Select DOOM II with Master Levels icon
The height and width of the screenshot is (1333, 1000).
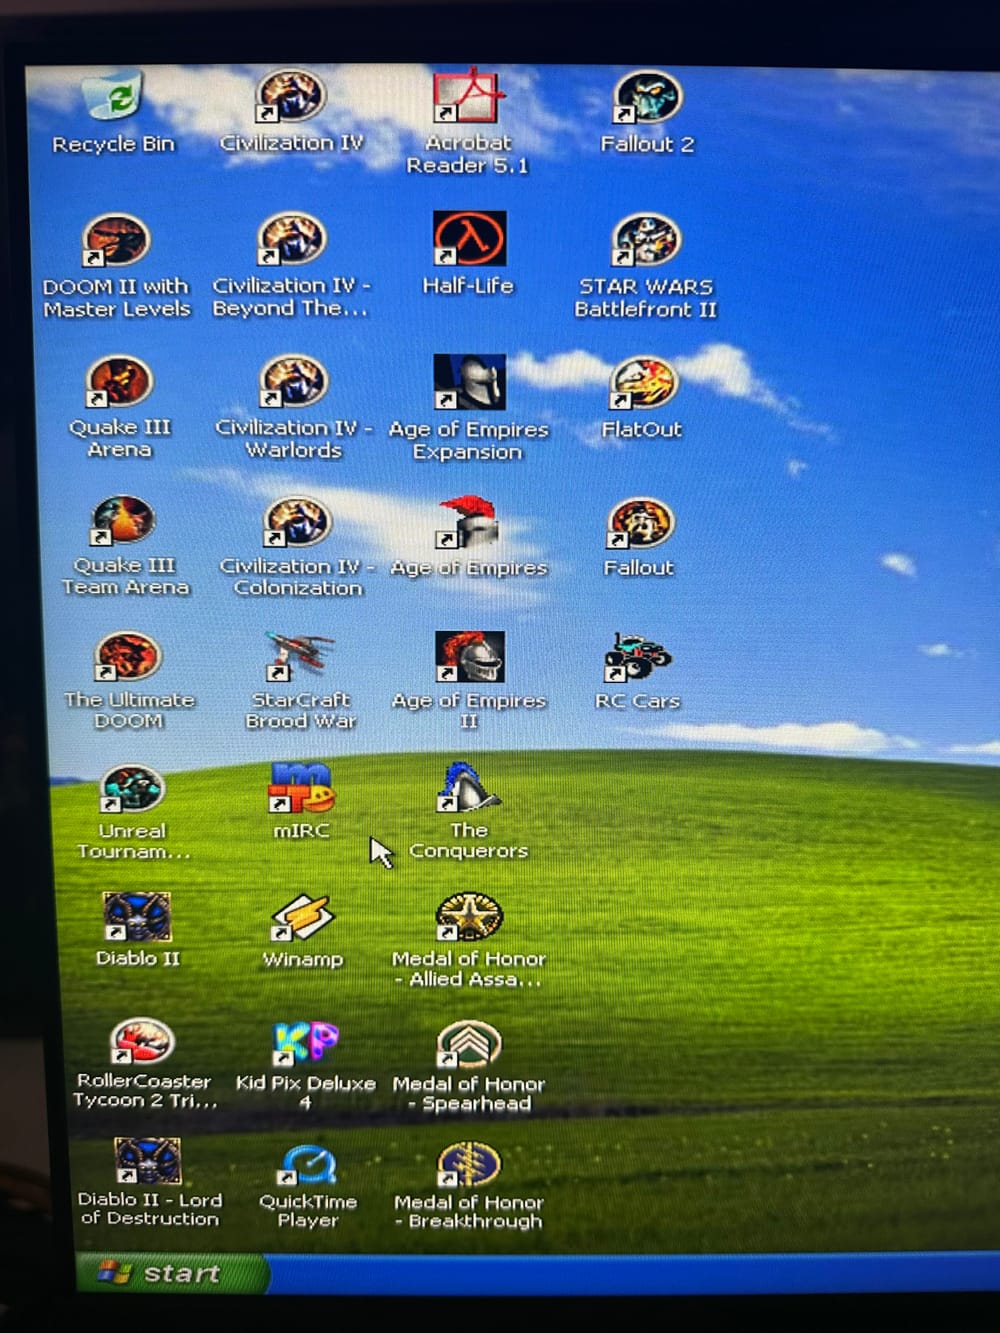click(x=116, y=241)
